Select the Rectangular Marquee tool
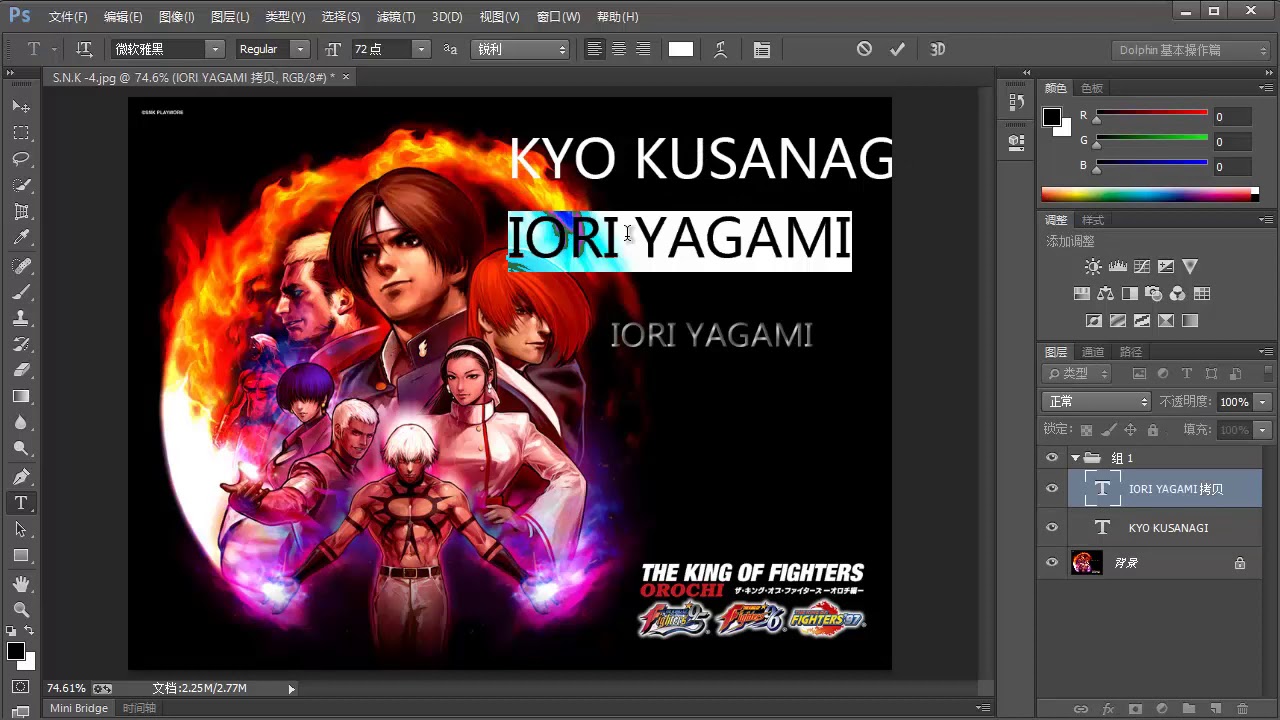 21,133
